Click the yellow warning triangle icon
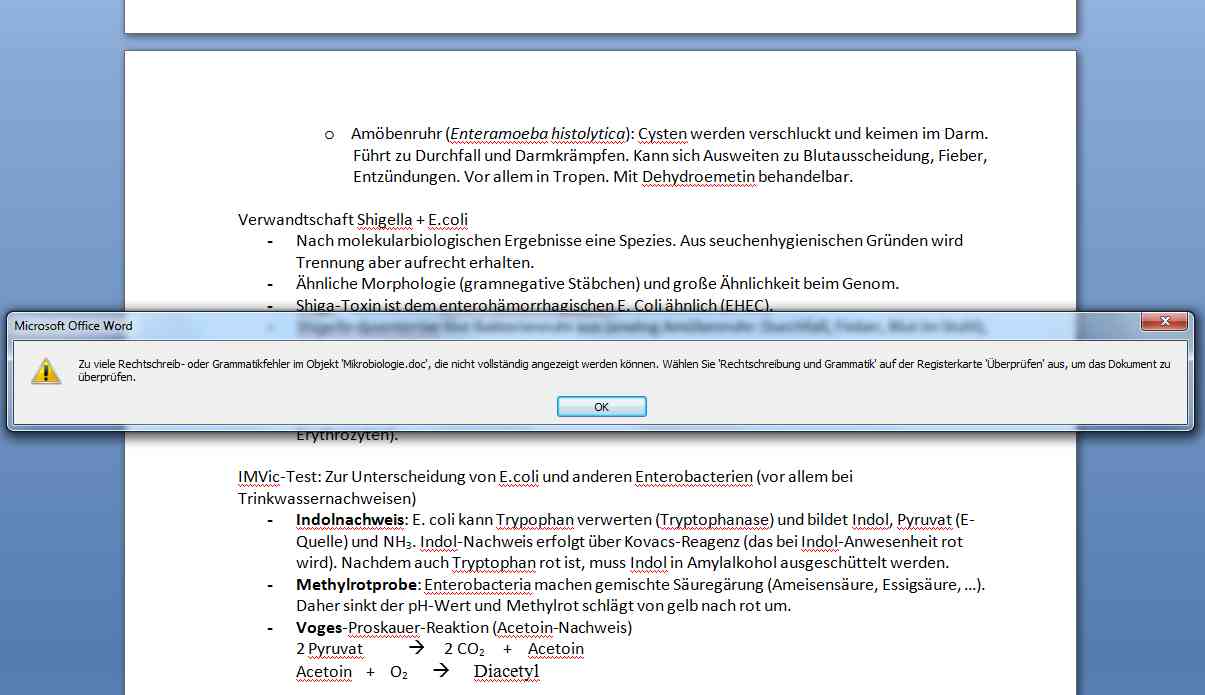Screen dimensions: 1205x695 click(x=45, y=371)
